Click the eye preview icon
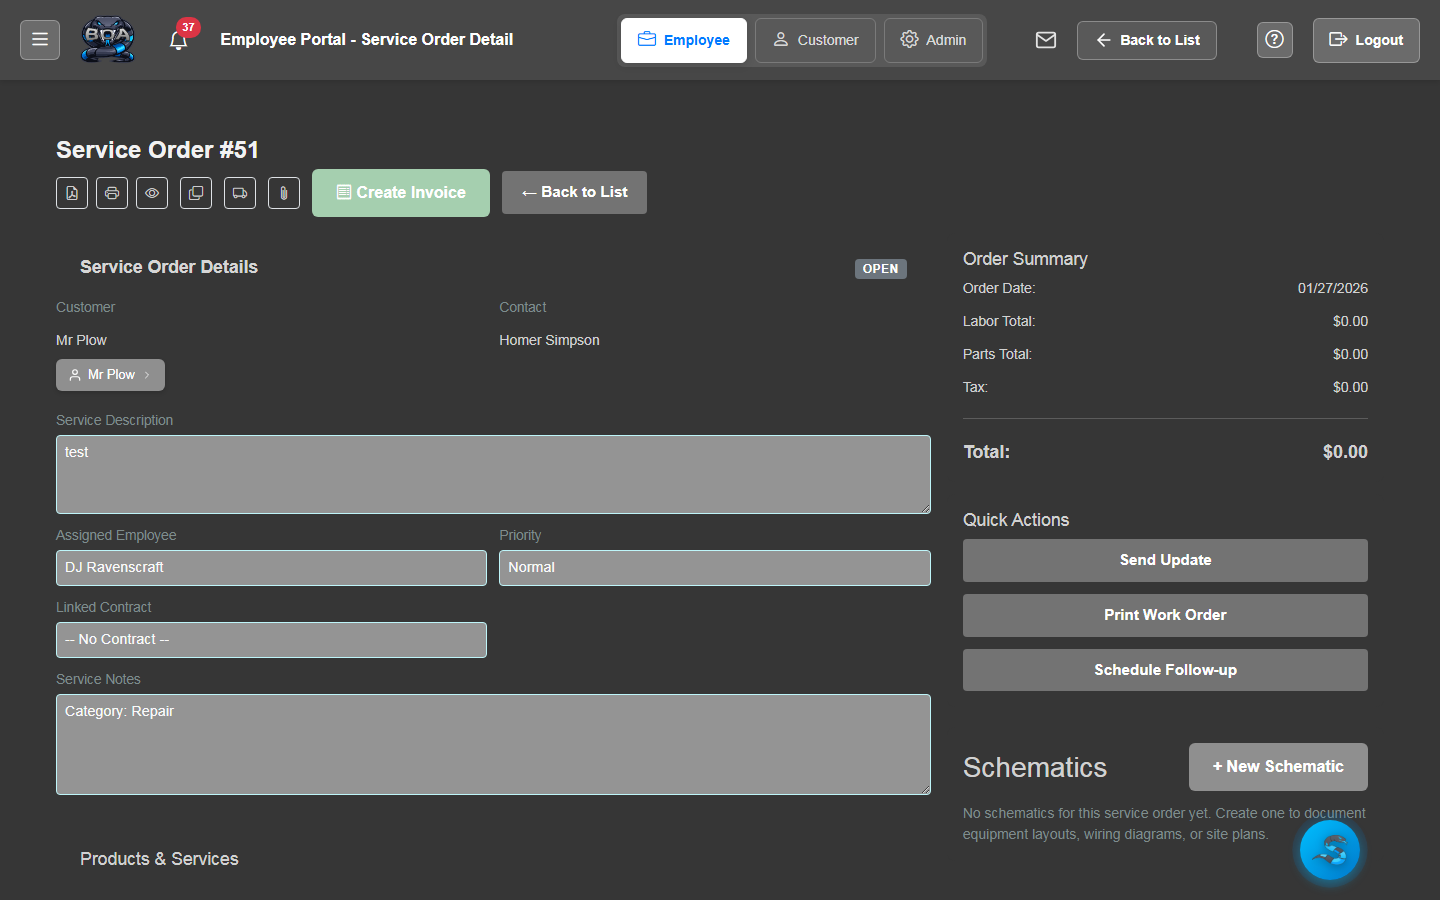 pos(152,193)
